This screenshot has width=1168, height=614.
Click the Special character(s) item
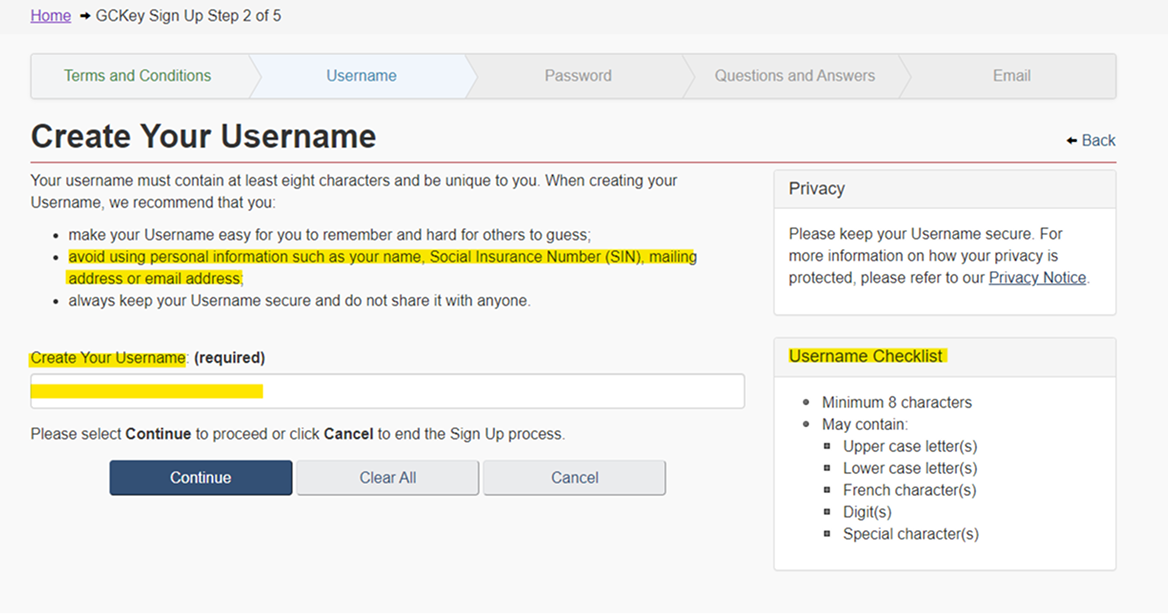[911, 534]
